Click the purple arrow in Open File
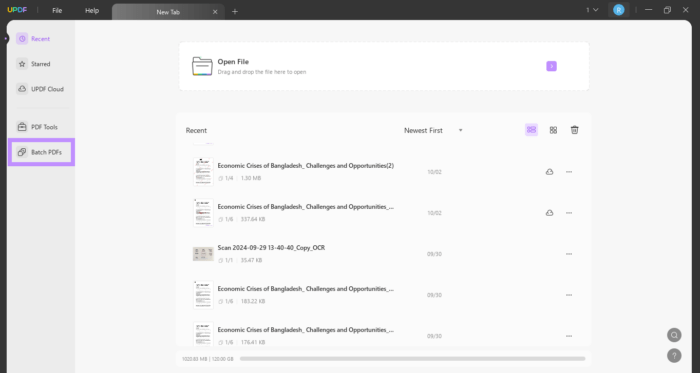 [x=551, y=66]
